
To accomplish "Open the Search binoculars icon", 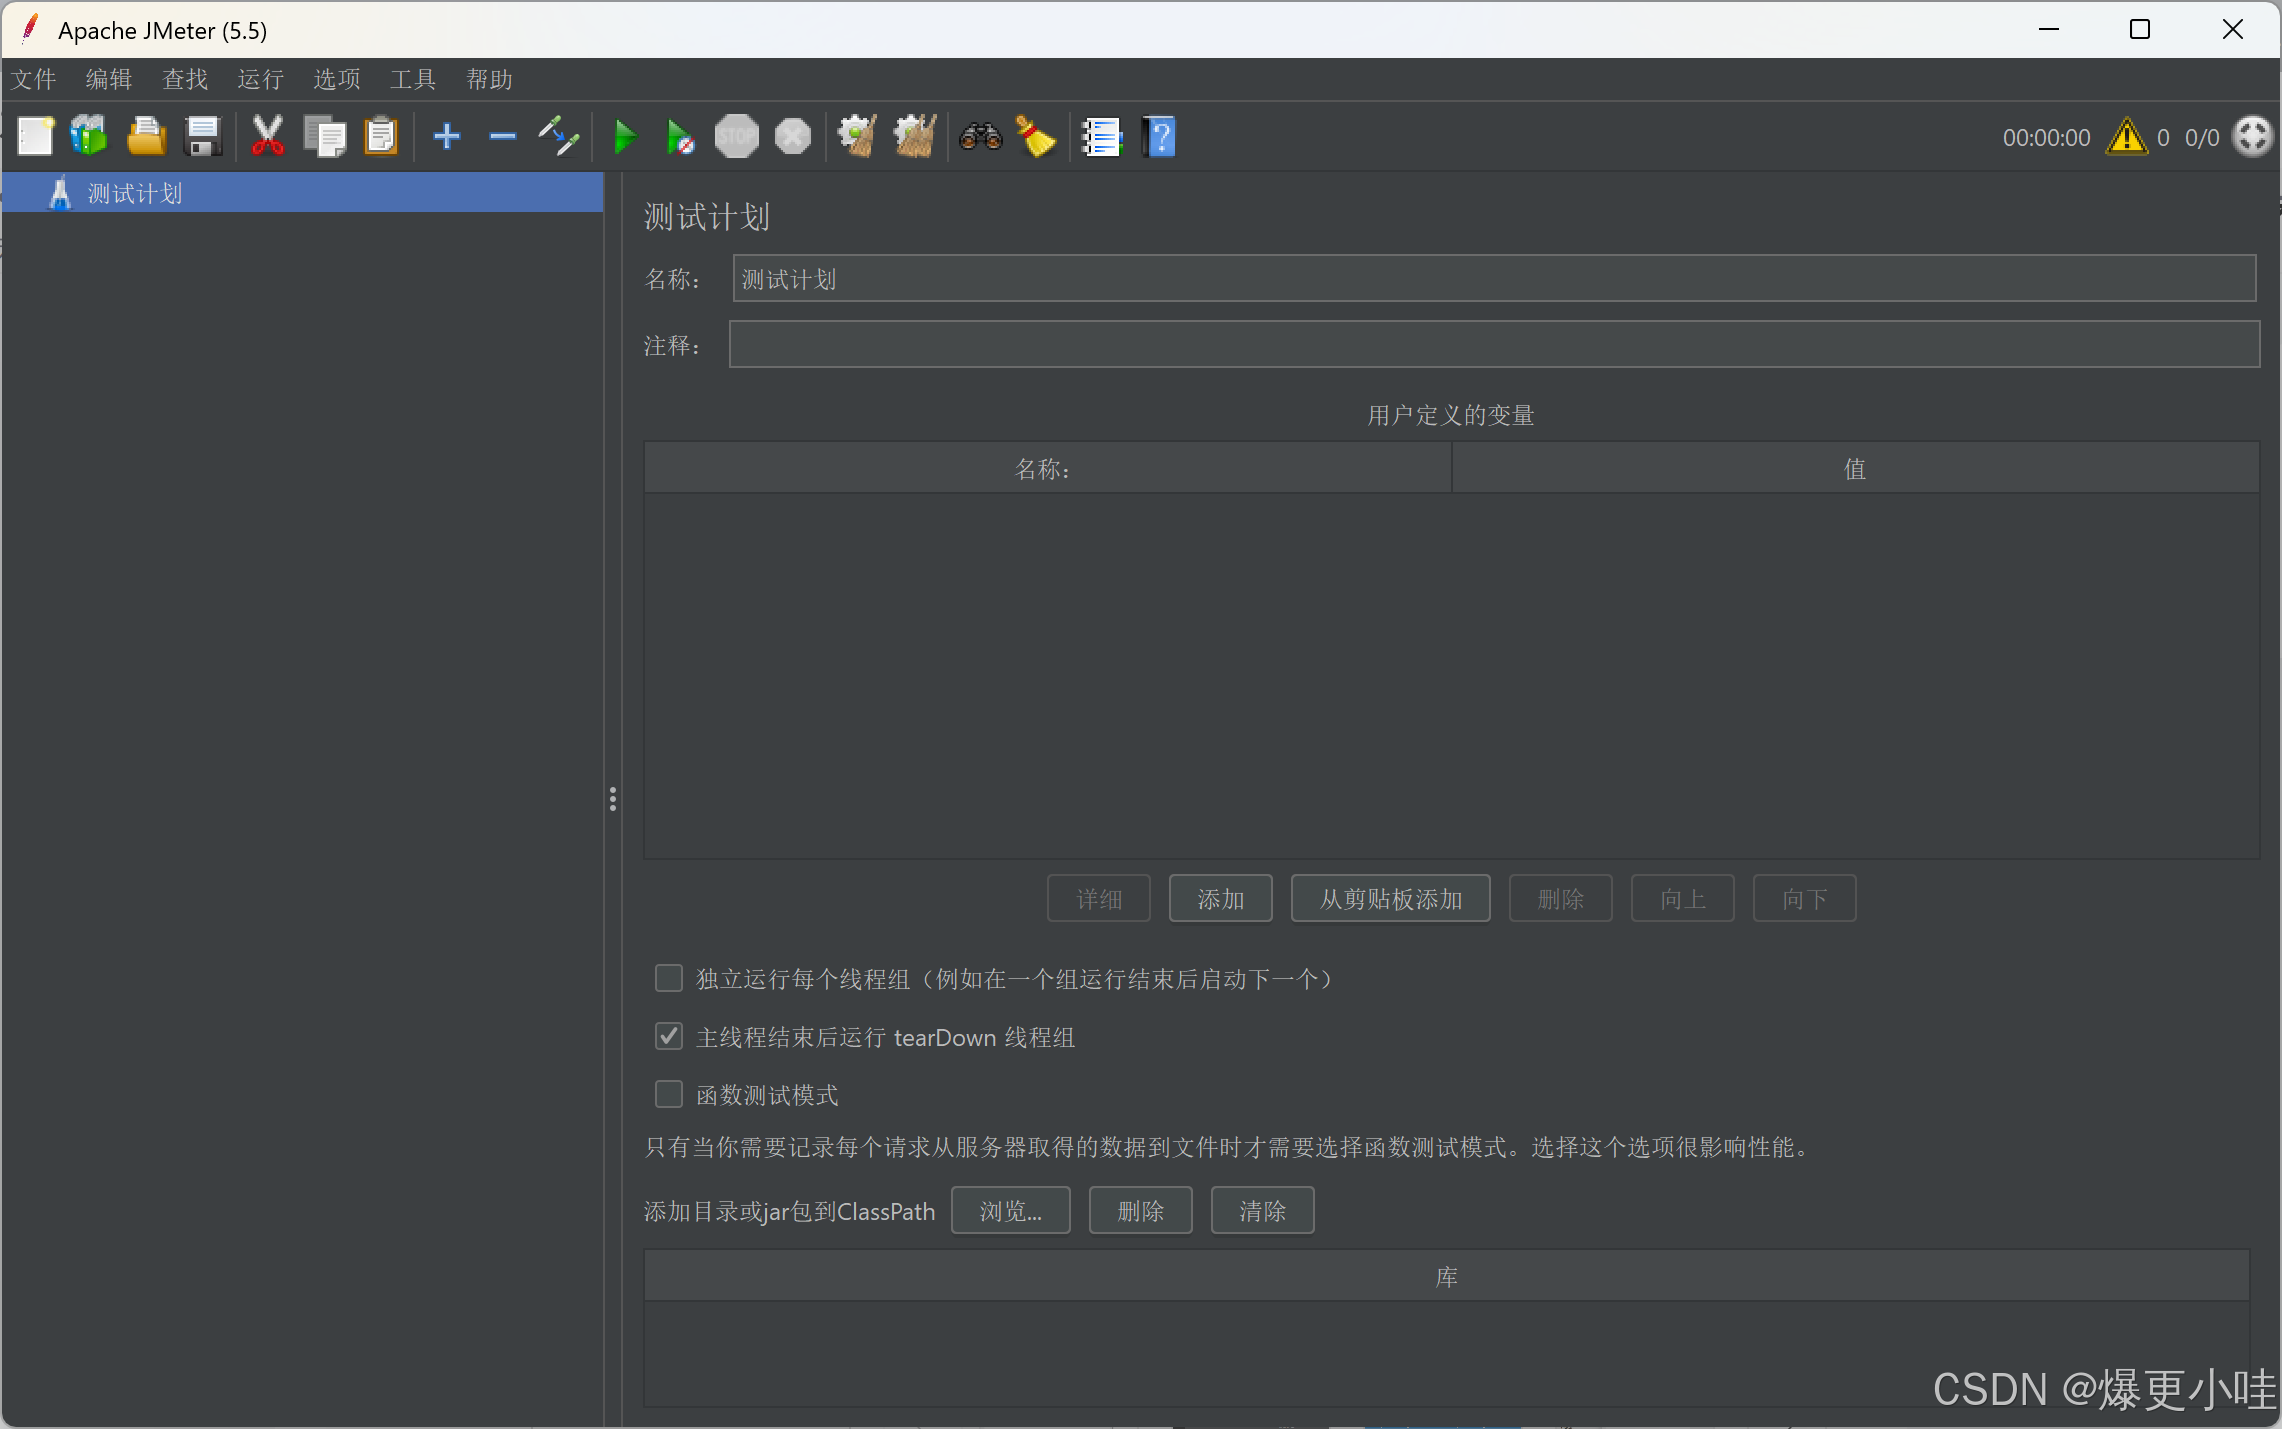I will [980, 137].
